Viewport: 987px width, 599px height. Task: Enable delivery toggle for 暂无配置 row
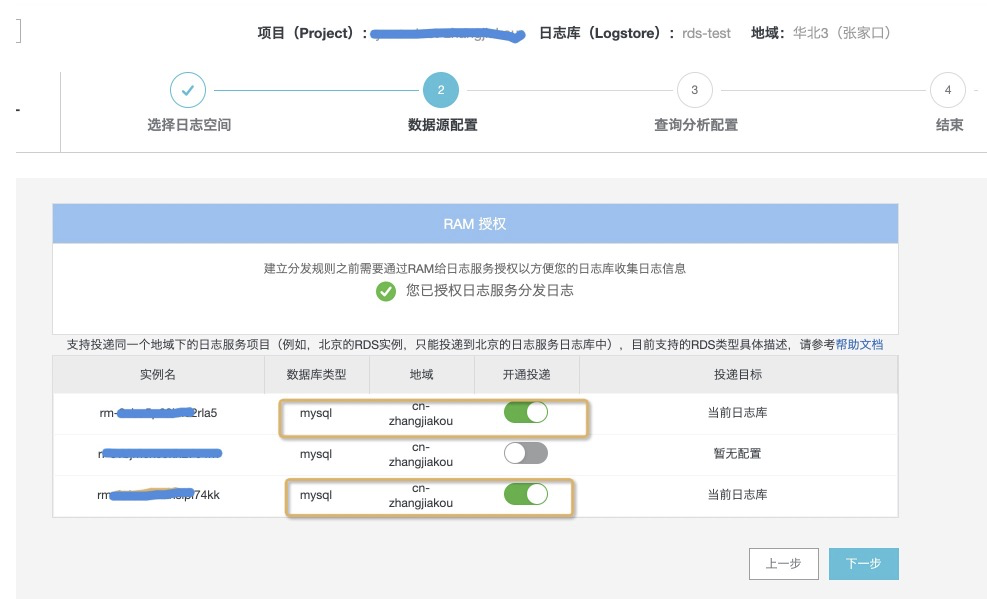tap(526, 453)
